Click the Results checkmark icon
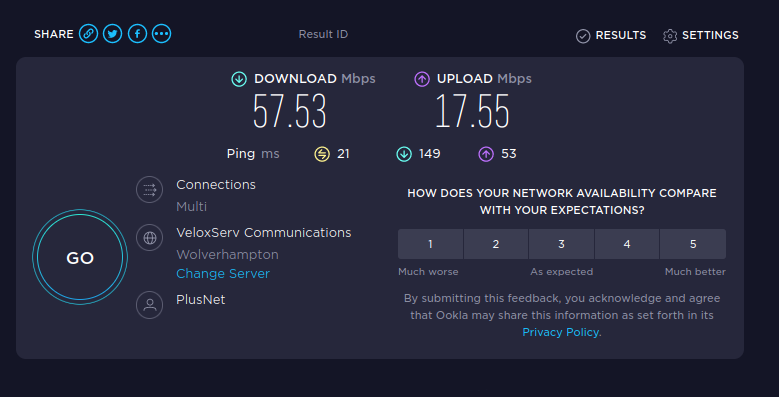Image resolution: width=779 pixels, height=397 pixels. 583,36
